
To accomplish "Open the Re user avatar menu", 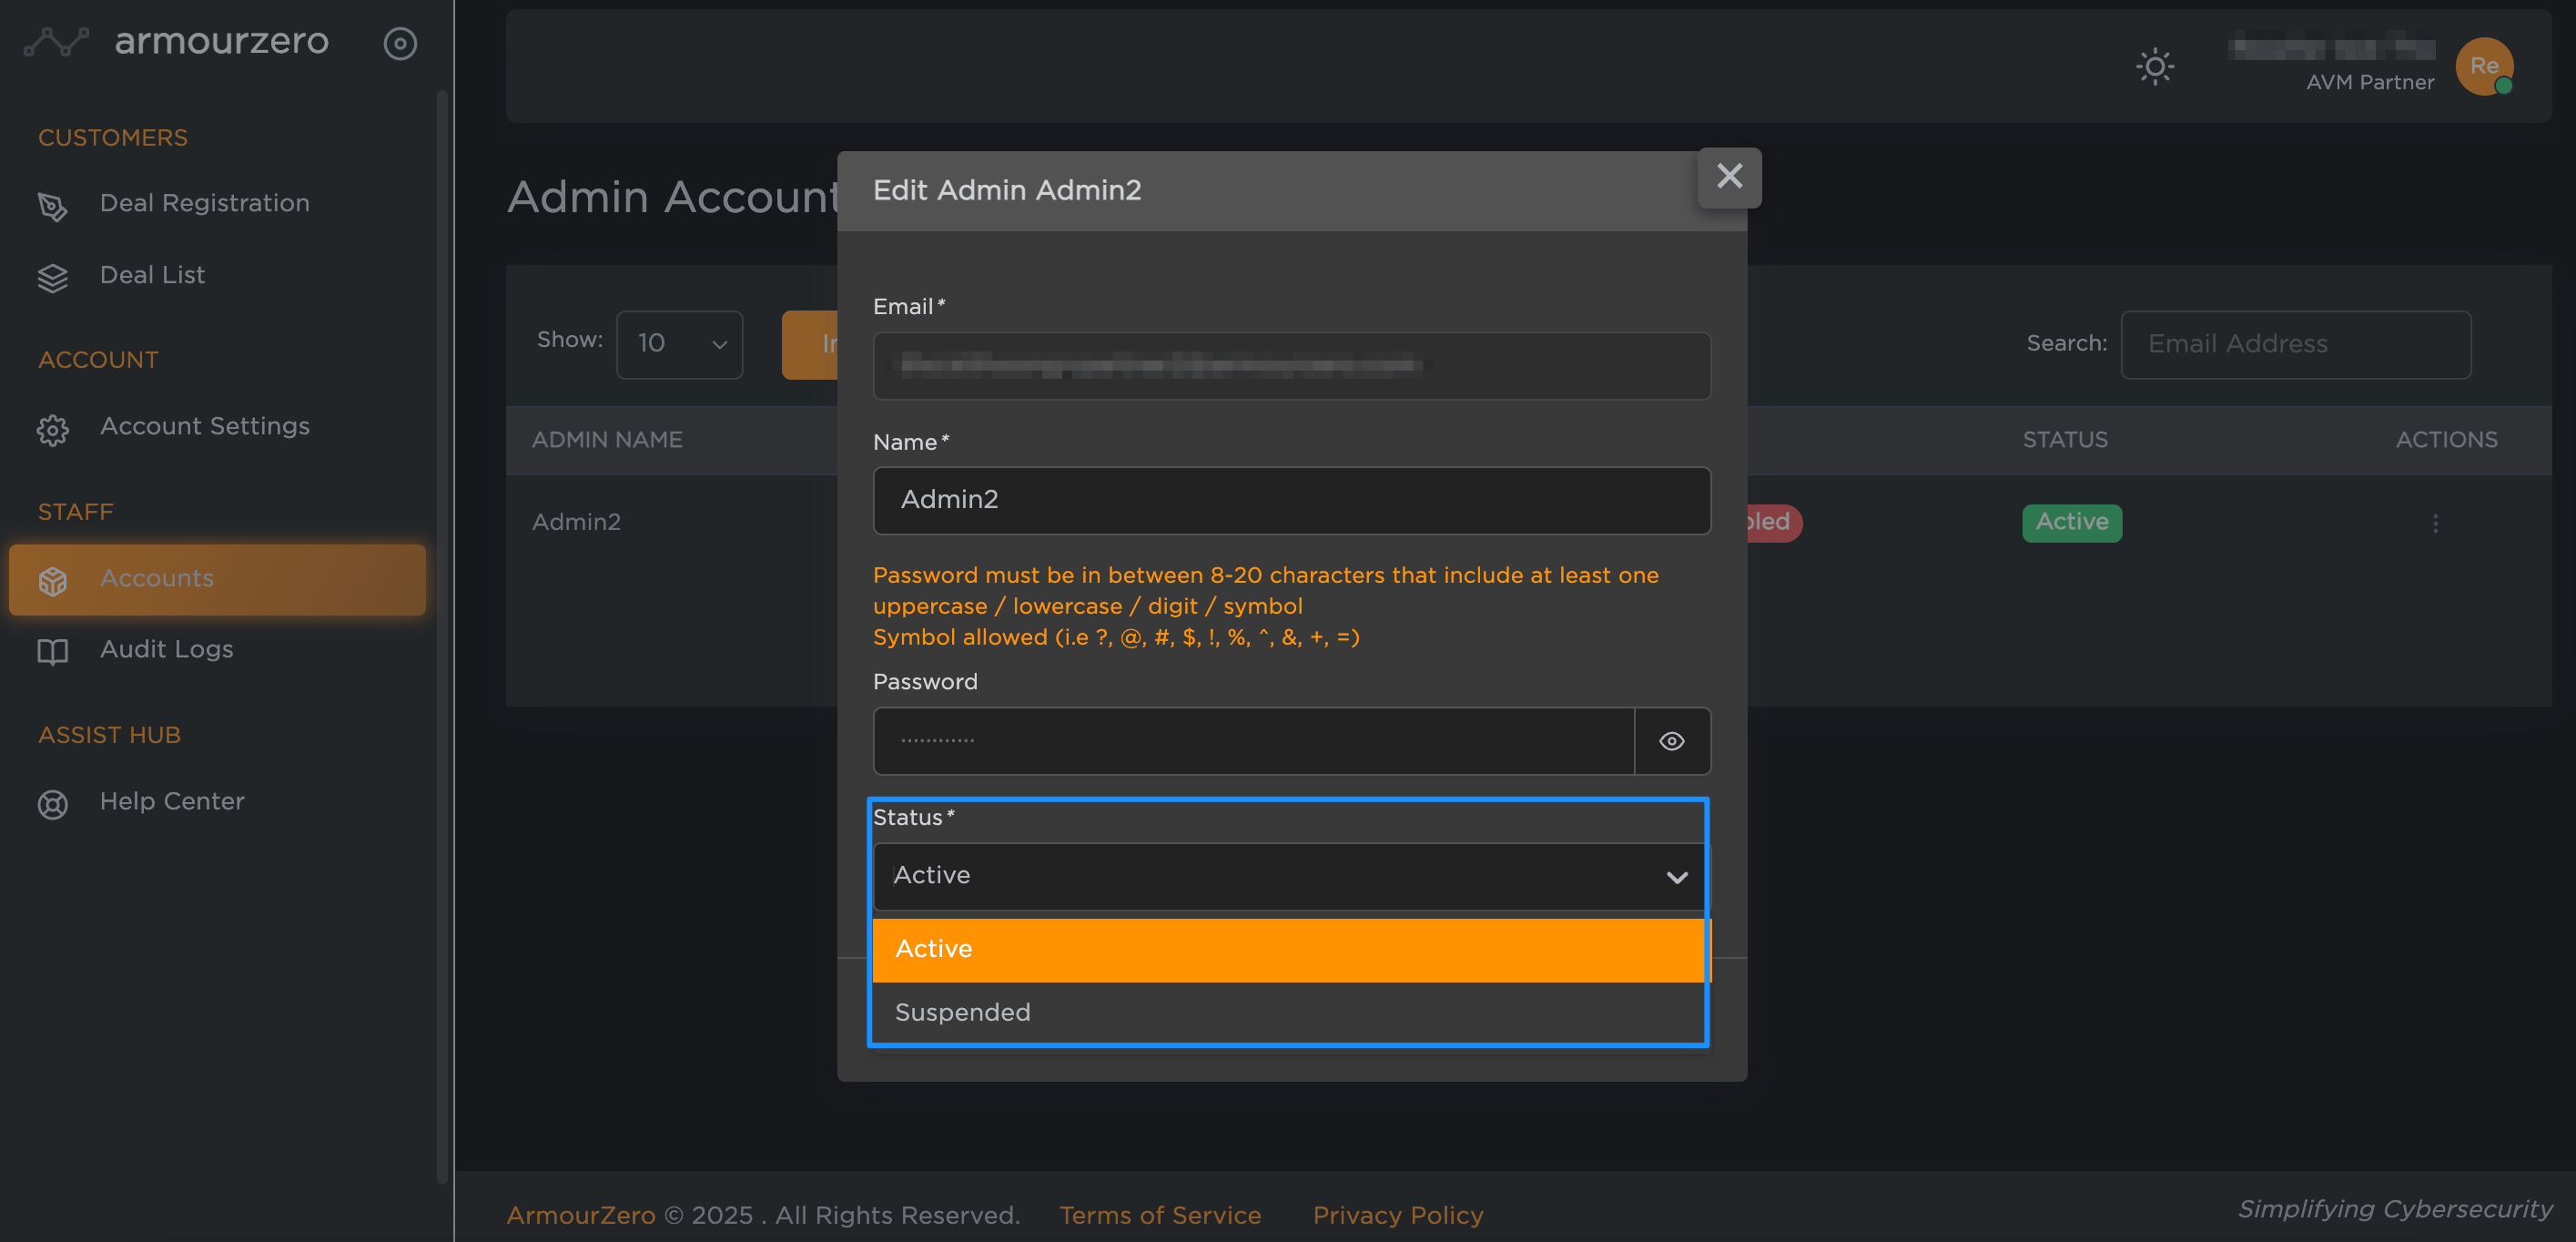I will [x=2483, y=66].
